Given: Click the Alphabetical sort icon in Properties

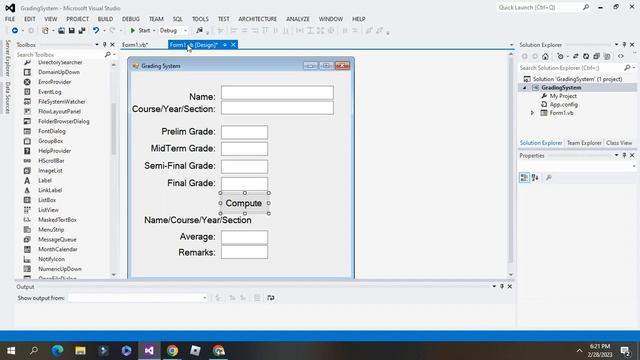Looking at the screenshot, I should [x=535, y=178].
